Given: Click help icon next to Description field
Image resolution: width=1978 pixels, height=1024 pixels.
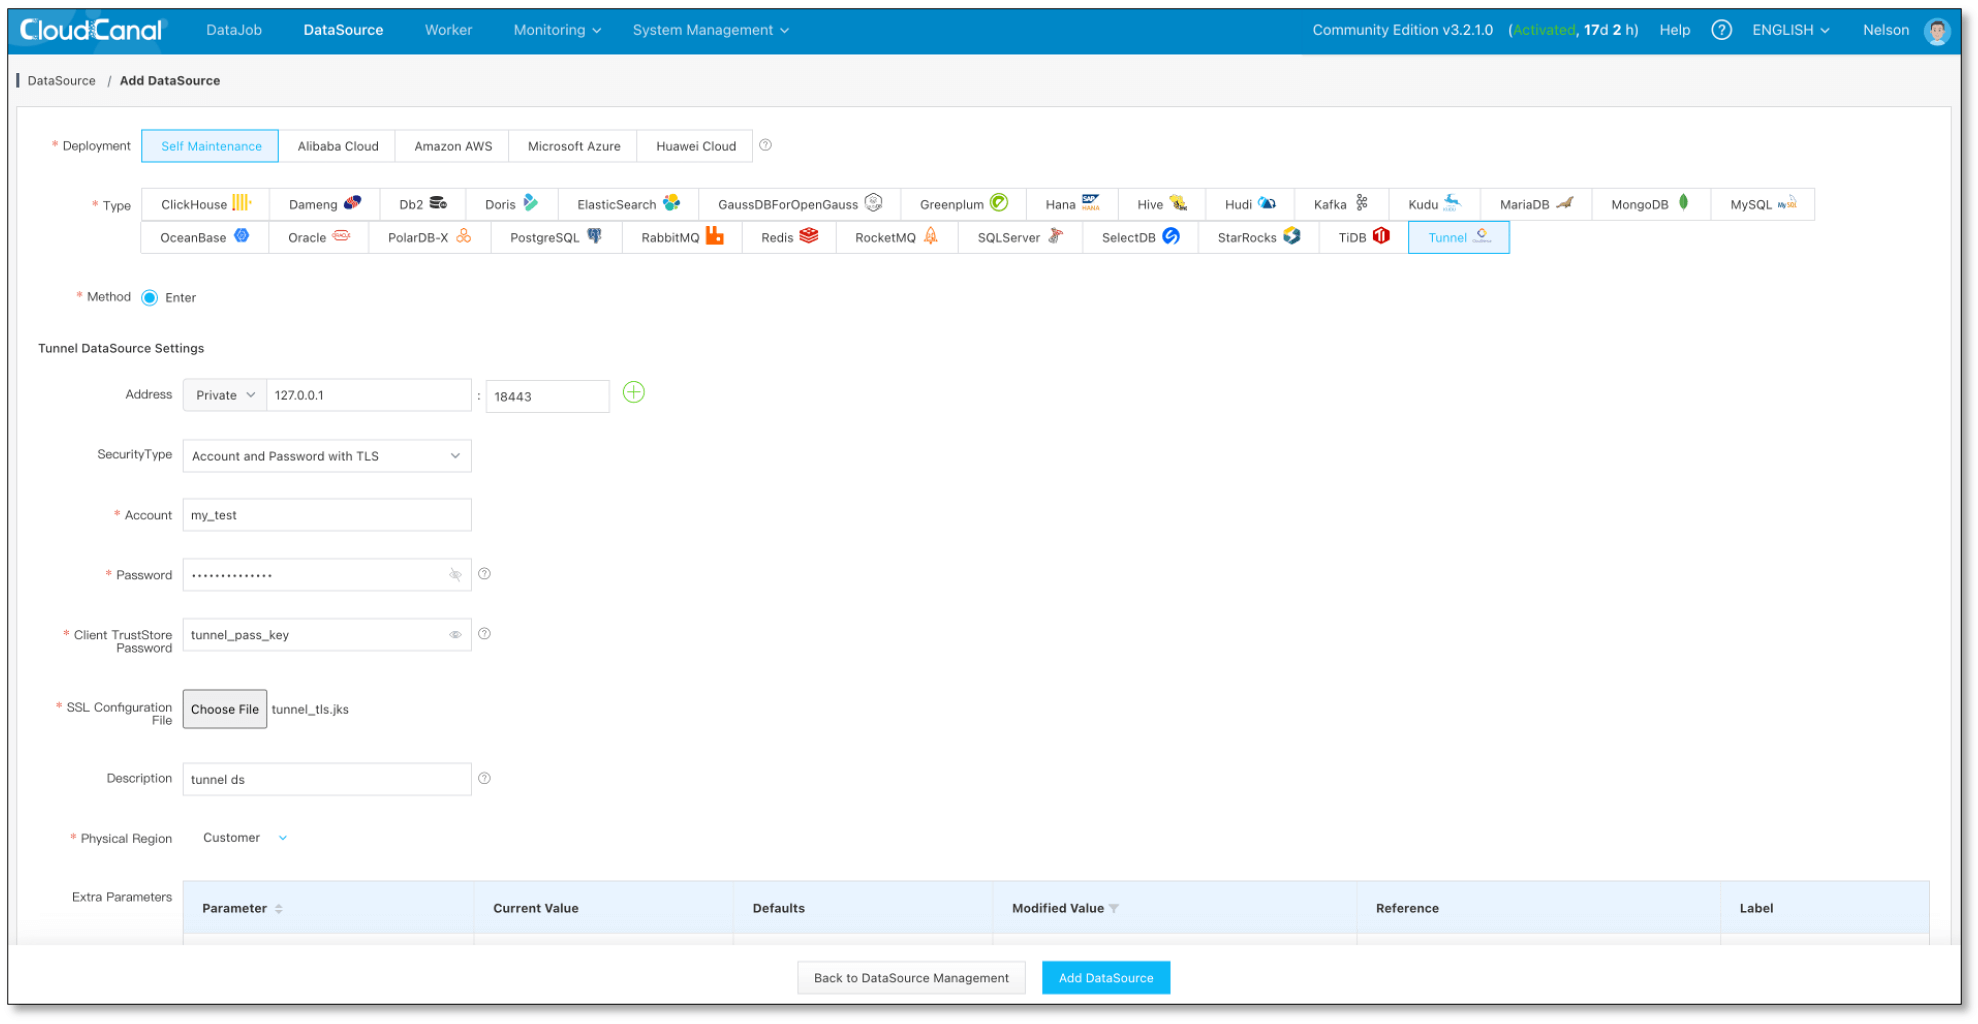Looking at the screenshot, I should [484, 778].
